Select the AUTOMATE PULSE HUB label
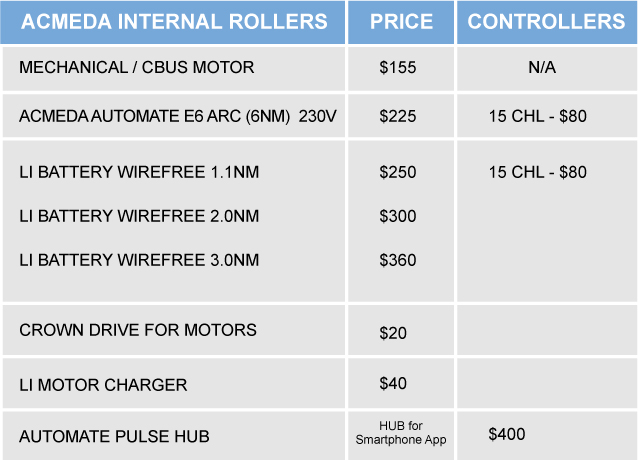This screenshot has width=638, height=460. pos(114,436)
